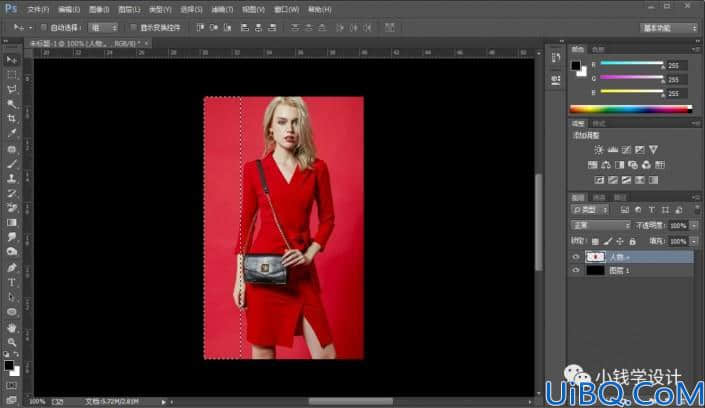Add a Curves adjustment layer
The width and height of the screenshot is (705, 408).
626,150
